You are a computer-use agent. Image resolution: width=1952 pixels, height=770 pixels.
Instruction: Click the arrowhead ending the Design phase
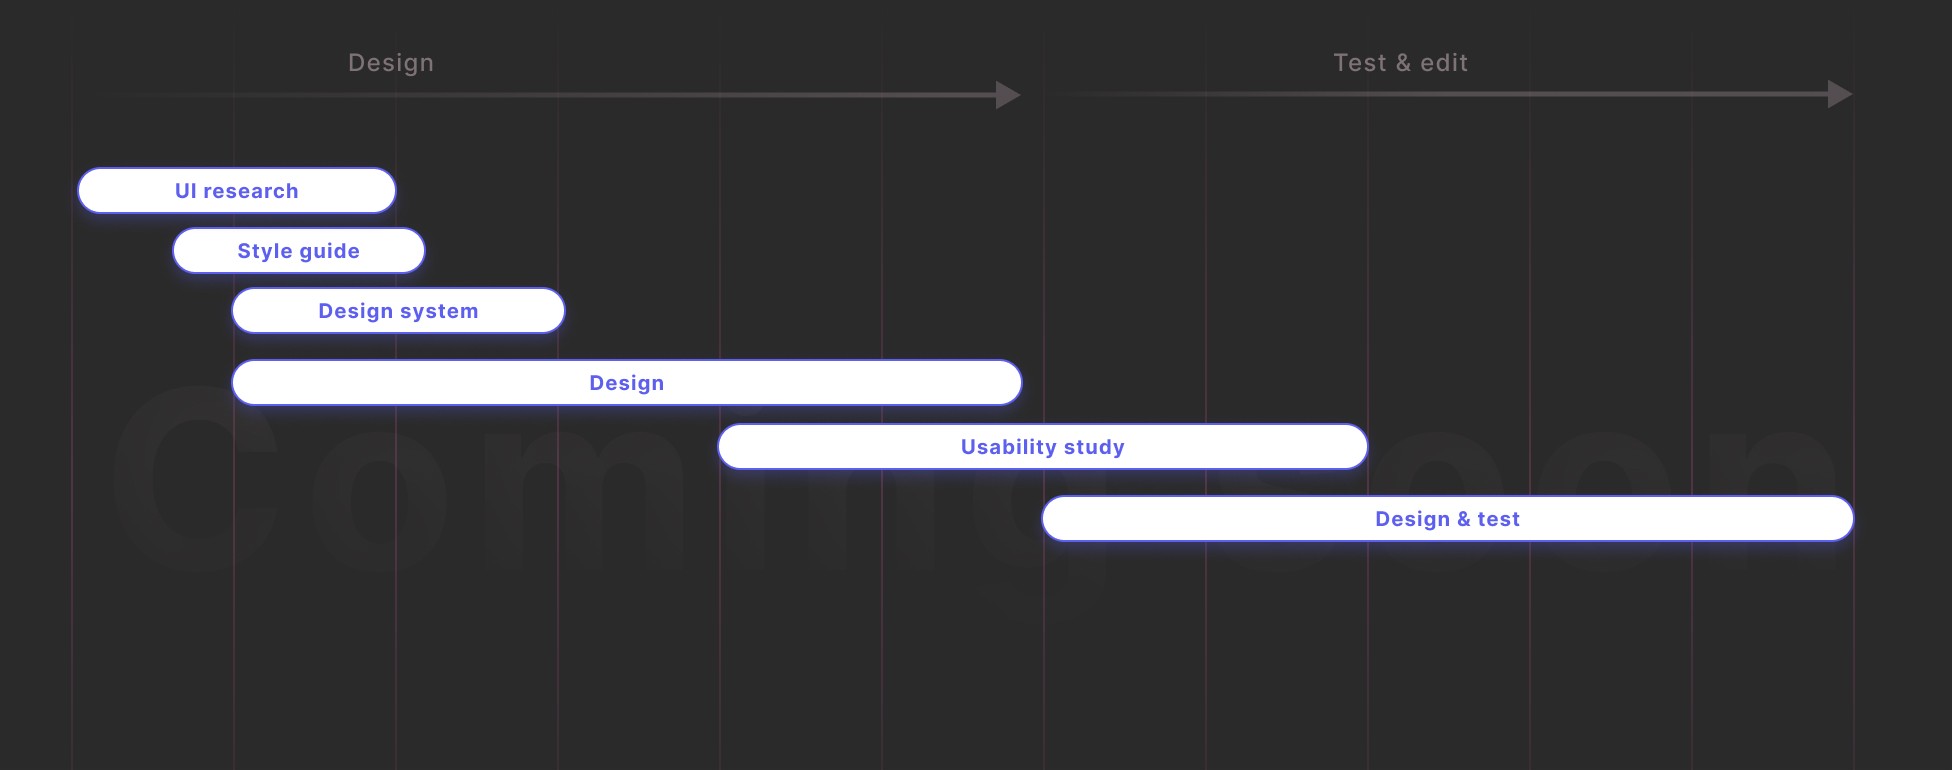1008,95
